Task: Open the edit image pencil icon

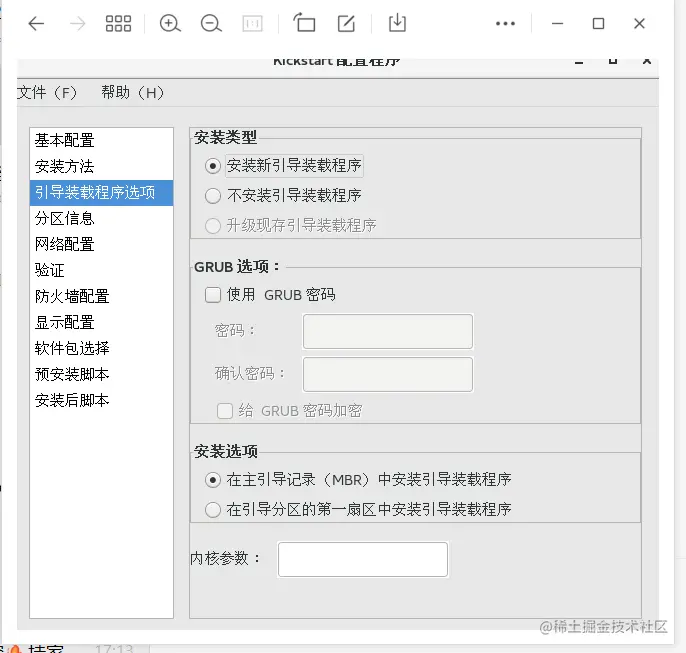Action: (x=346, y=23)
